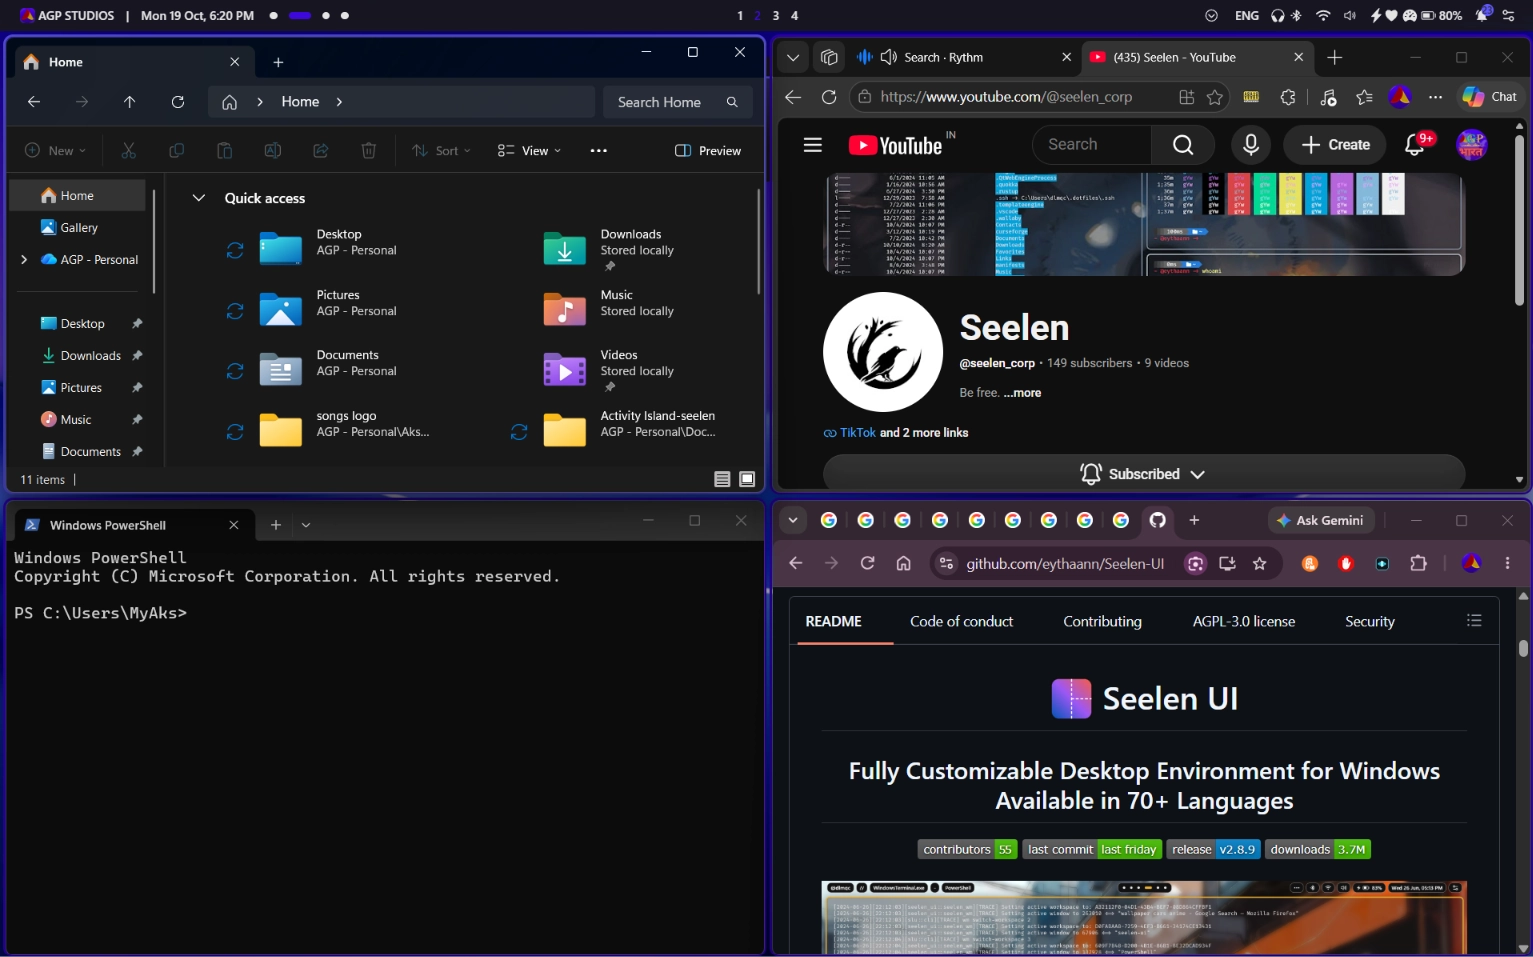Open Explorer New item dropdown
This screenshot has width=1533, height=957.
pyautogui.click(x=55, y=151)
